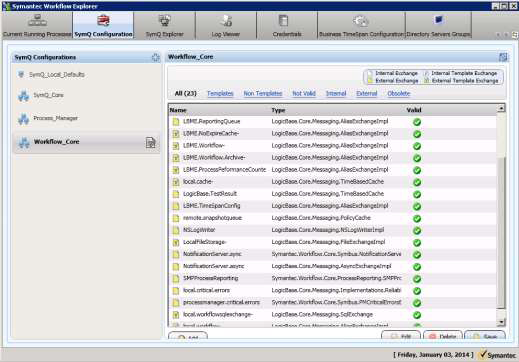
Task: Click valid checkmark for processmanager.critical.errors
Action: tap(417, 303)
